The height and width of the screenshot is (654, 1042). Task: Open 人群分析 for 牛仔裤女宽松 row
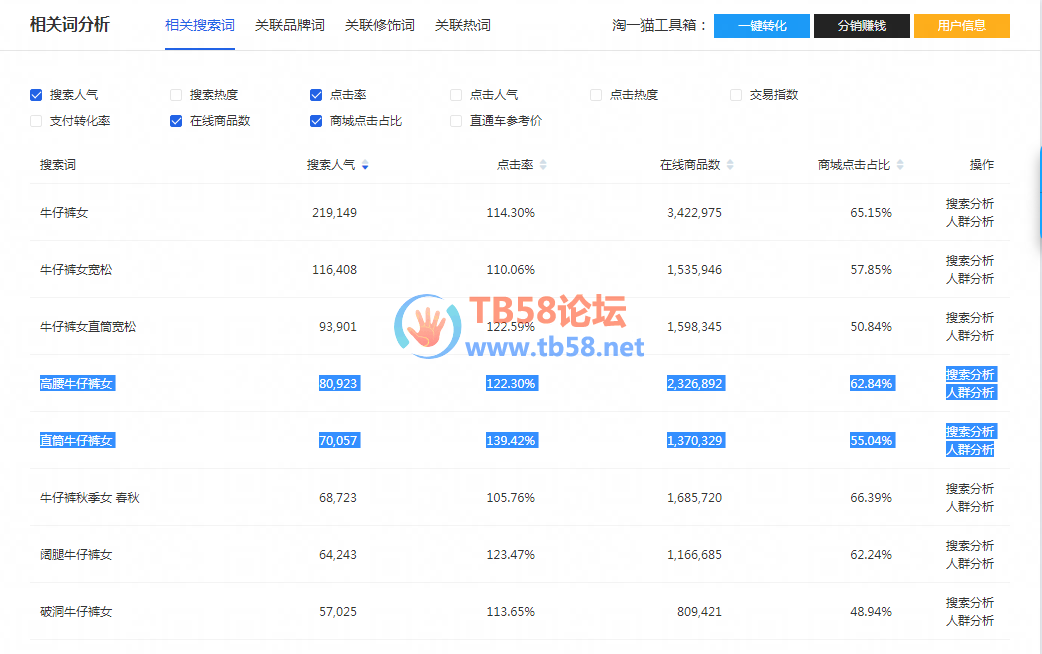pyautogui.click(x=969, y=279)
